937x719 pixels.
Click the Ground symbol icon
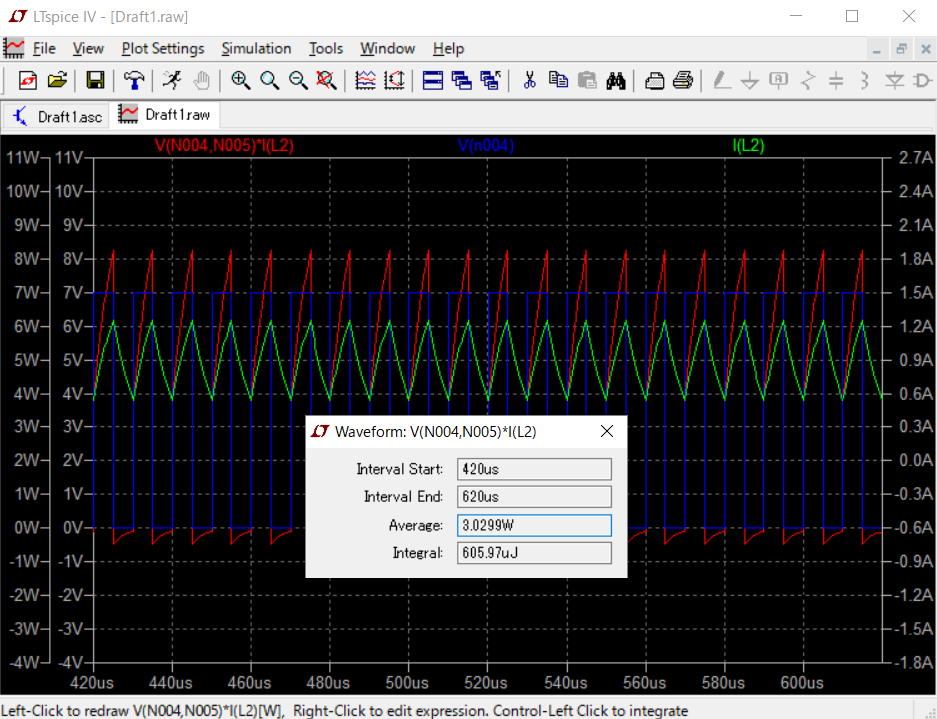(x=749, y=80)
